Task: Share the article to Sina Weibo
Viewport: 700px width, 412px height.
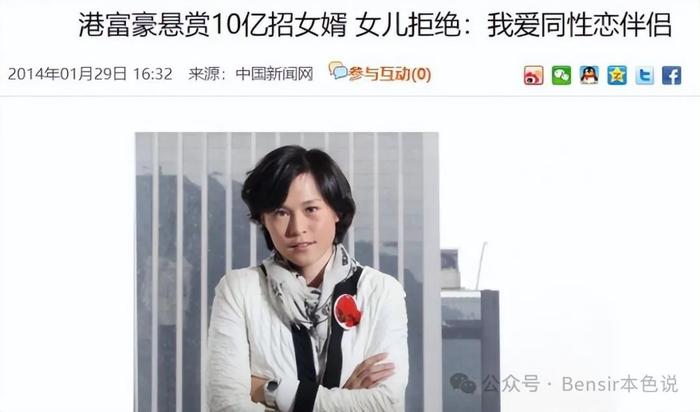Action: [x=533, y=75]
